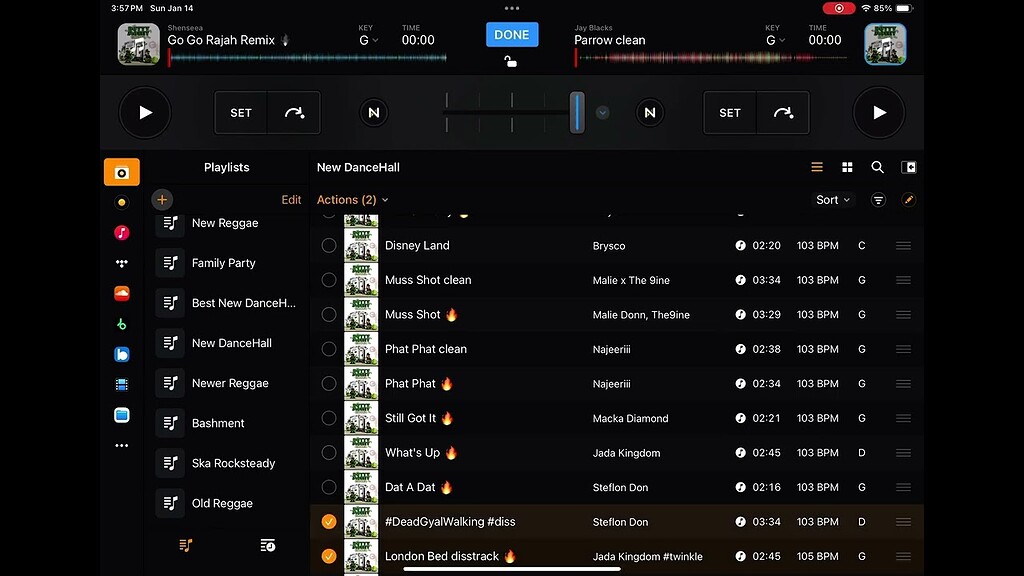
Task: Open the filter icon next to Sort
Action: click(x=878, y=199)
